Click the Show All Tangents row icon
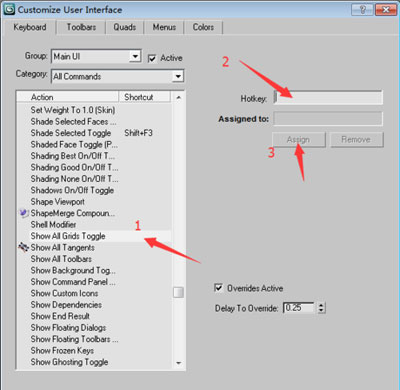The width and height of the screenshot is (400, 390). point(23,247)
